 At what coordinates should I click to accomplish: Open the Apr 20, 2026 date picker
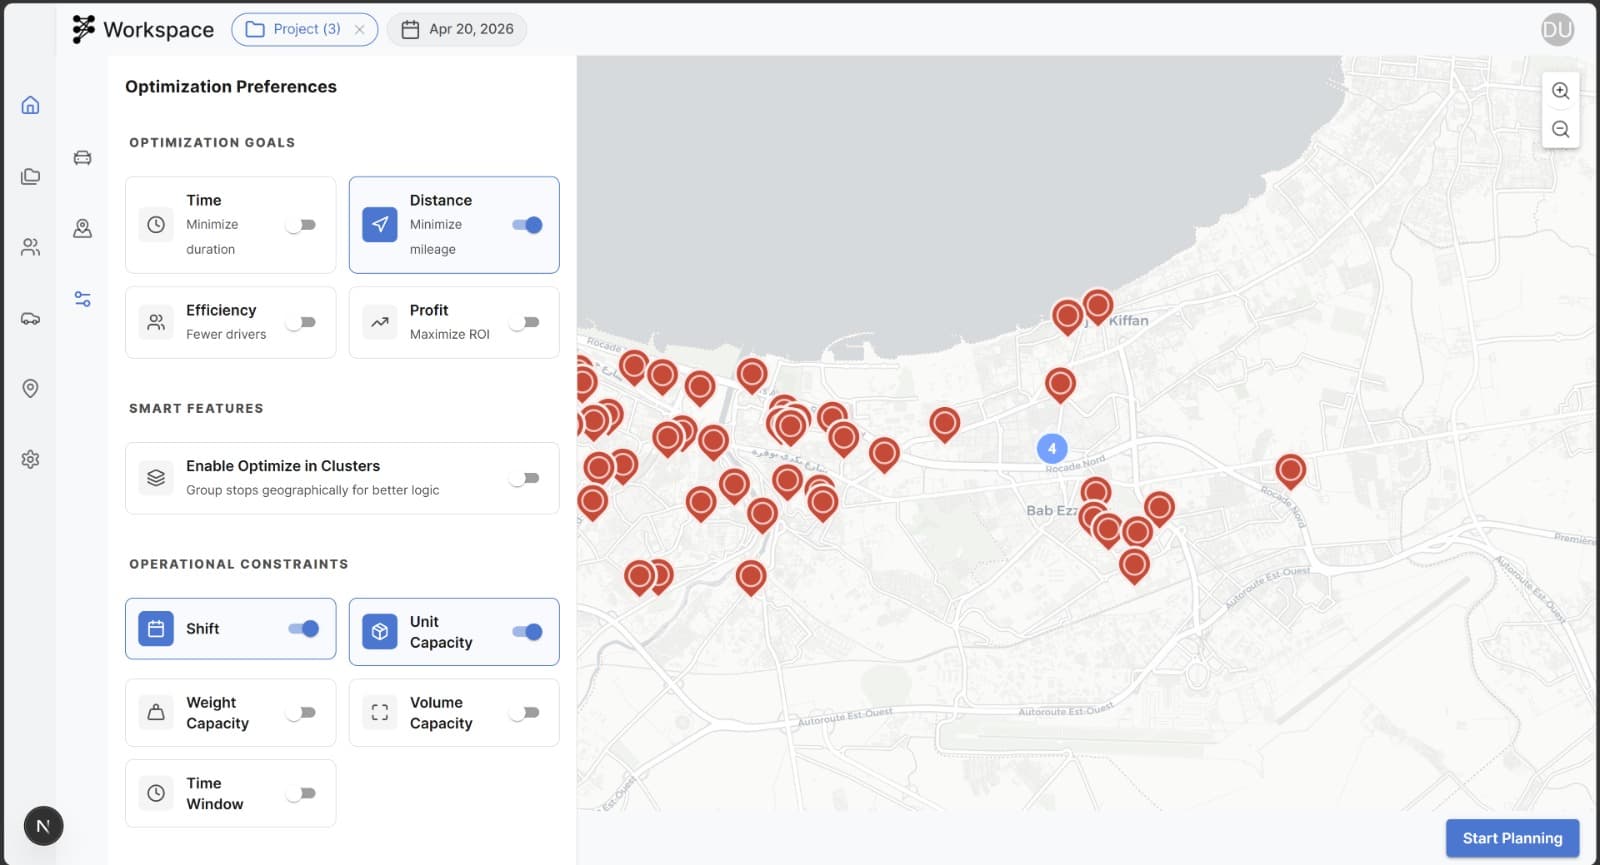[x=457, y=29]
